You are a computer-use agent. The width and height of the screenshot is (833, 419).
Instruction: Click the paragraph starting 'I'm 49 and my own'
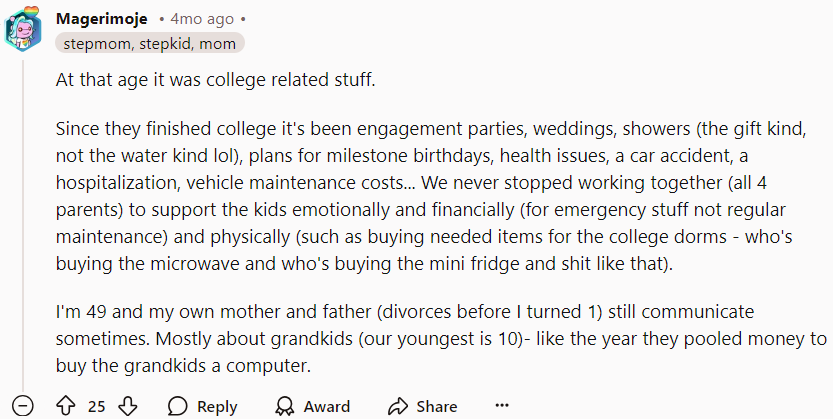click(x=441, y=338)
